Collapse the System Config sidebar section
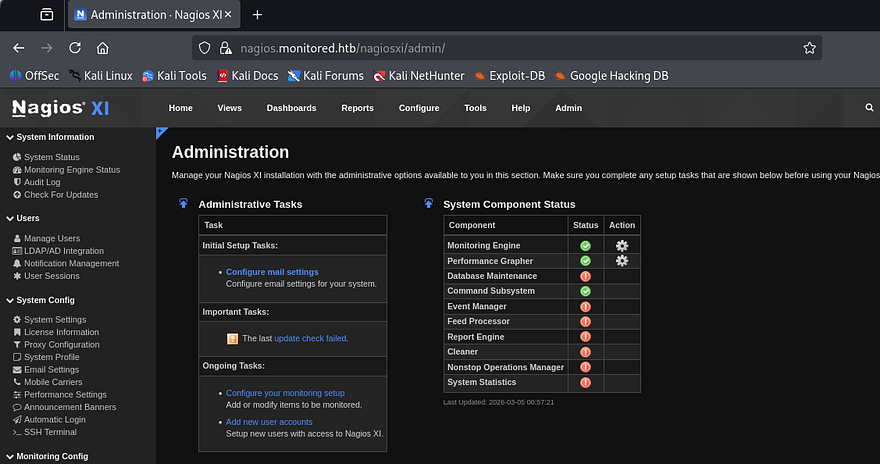This screenshot has height=464, width=880. (x=45, y=300)
